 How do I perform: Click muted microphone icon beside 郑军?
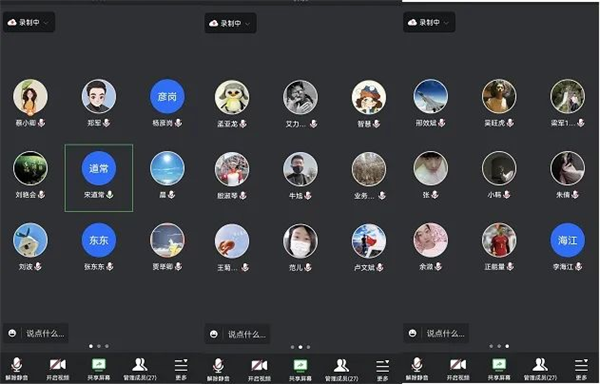coord(107,122)
